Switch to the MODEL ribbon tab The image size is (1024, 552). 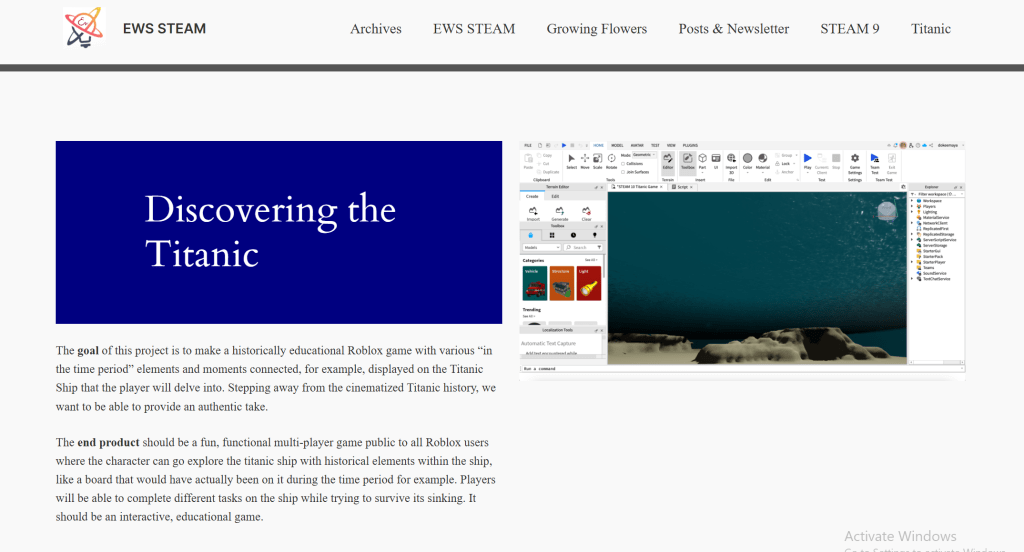coord(617,145)
